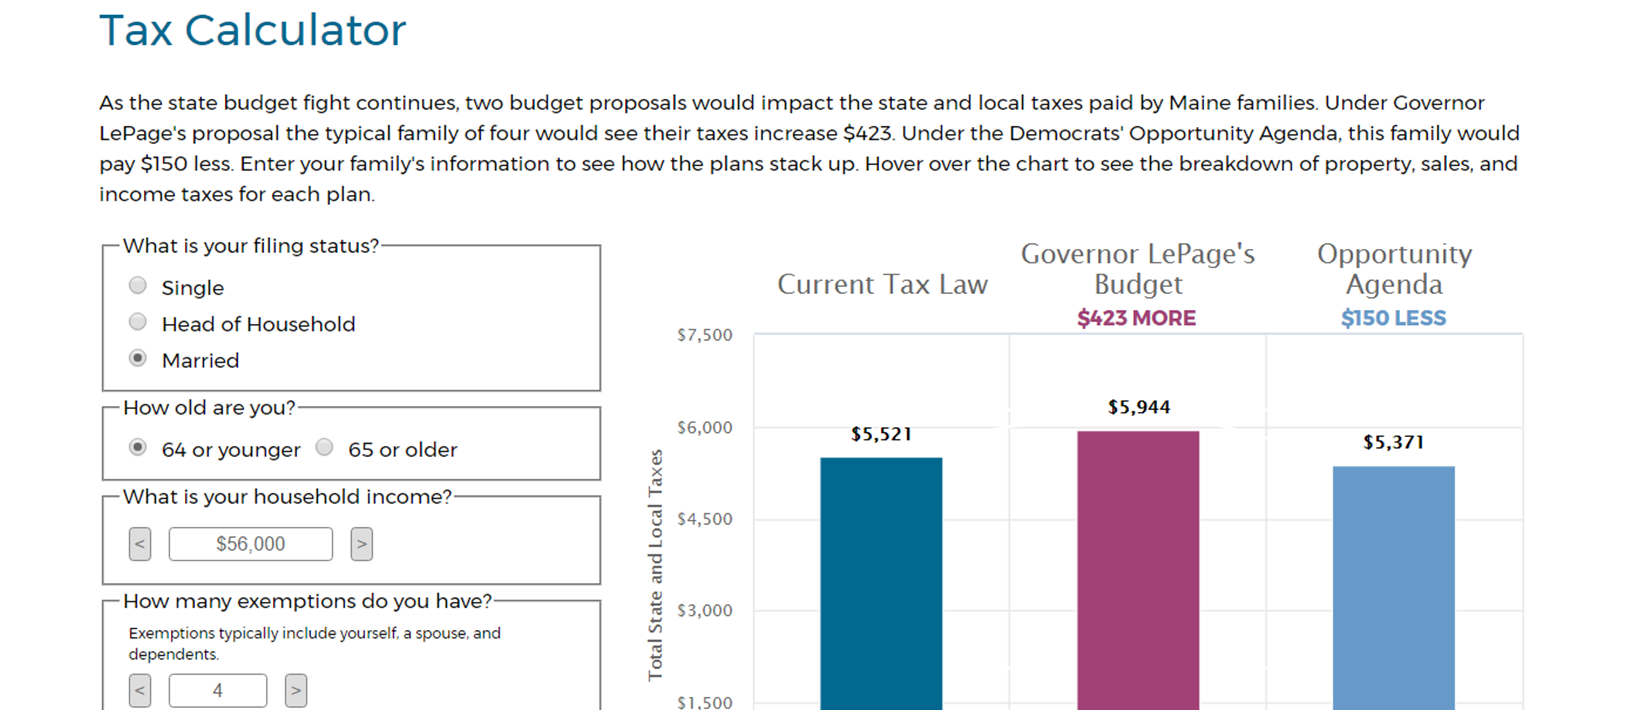Image resolution: width=1632 pixels, height=720 pixels.
Task: Click the 'What is your household income?' legend
Action: coord(288,497)
